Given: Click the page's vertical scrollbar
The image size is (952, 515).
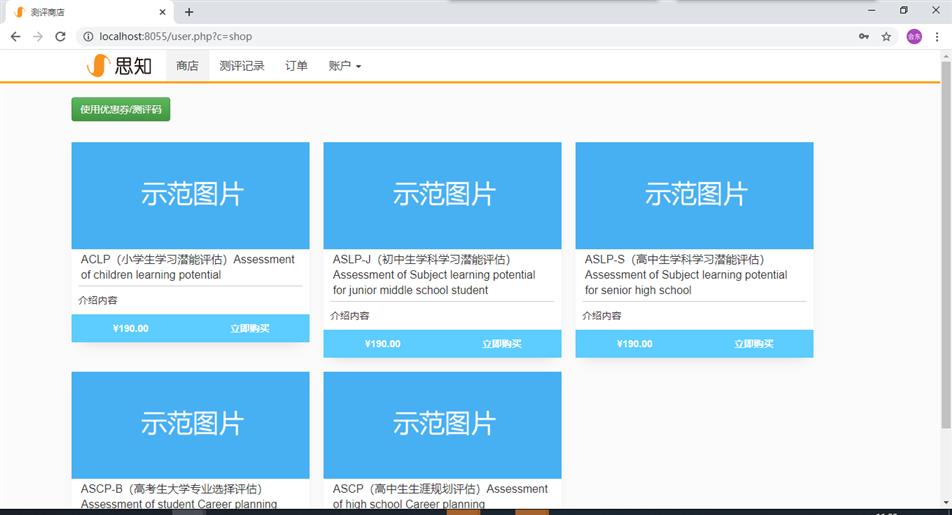Looking at the screenshot, I should [x=945, y=250].
